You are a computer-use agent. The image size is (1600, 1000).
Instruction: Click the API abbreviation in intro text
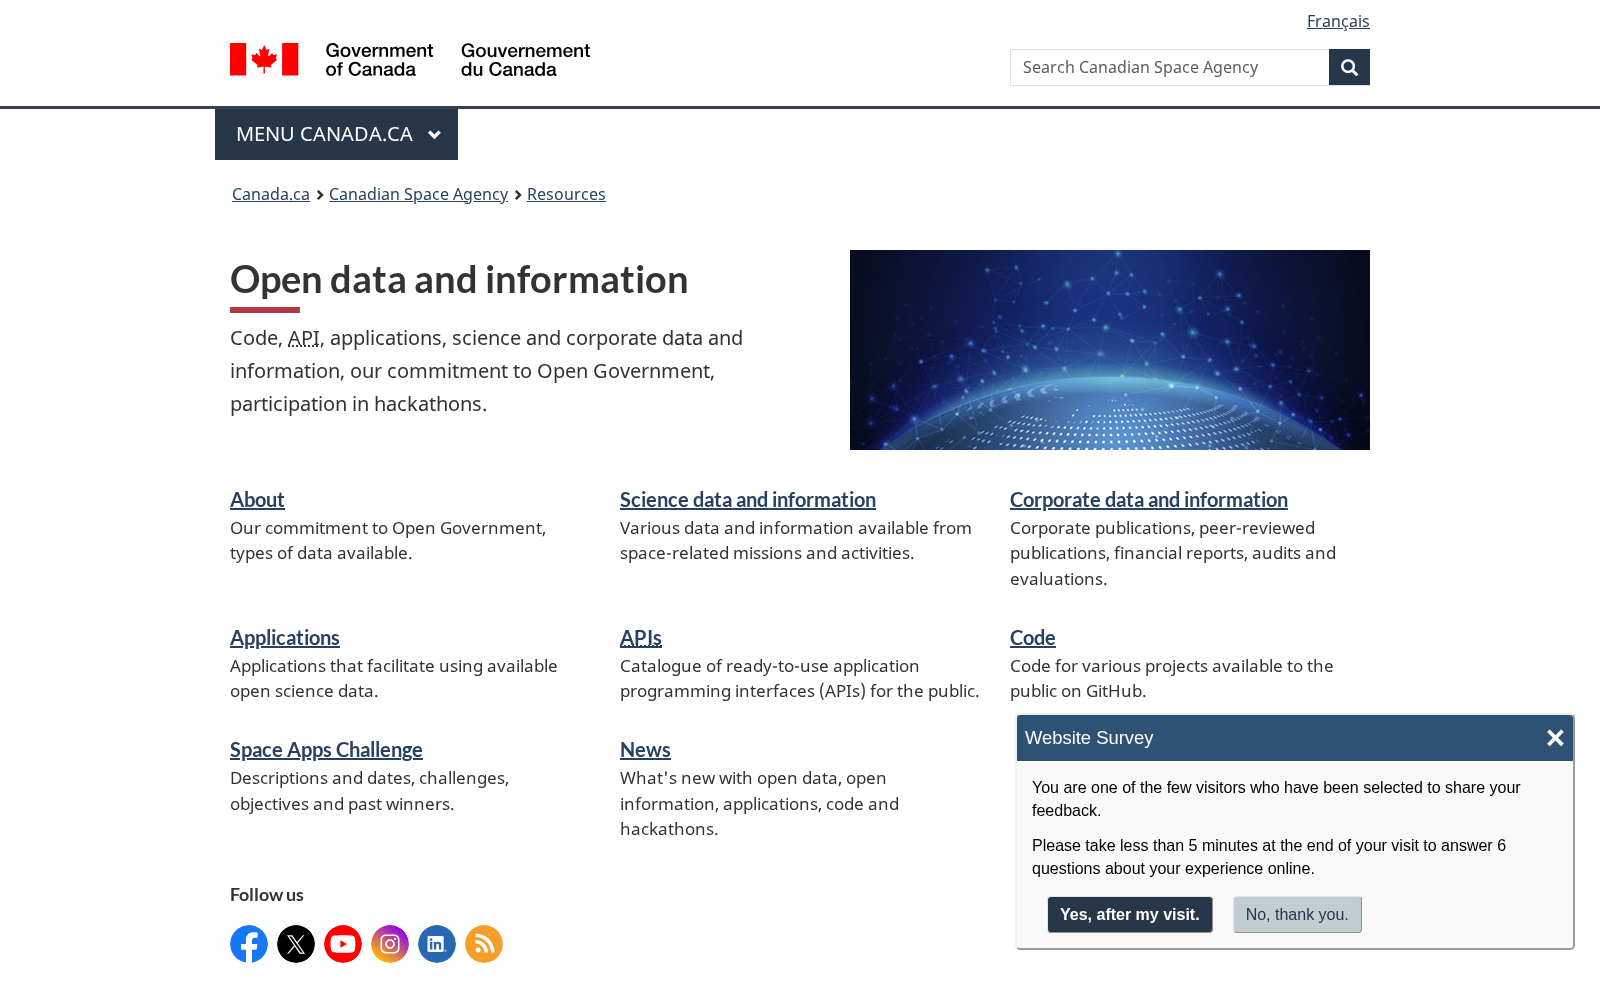click(x=304, y=338)
